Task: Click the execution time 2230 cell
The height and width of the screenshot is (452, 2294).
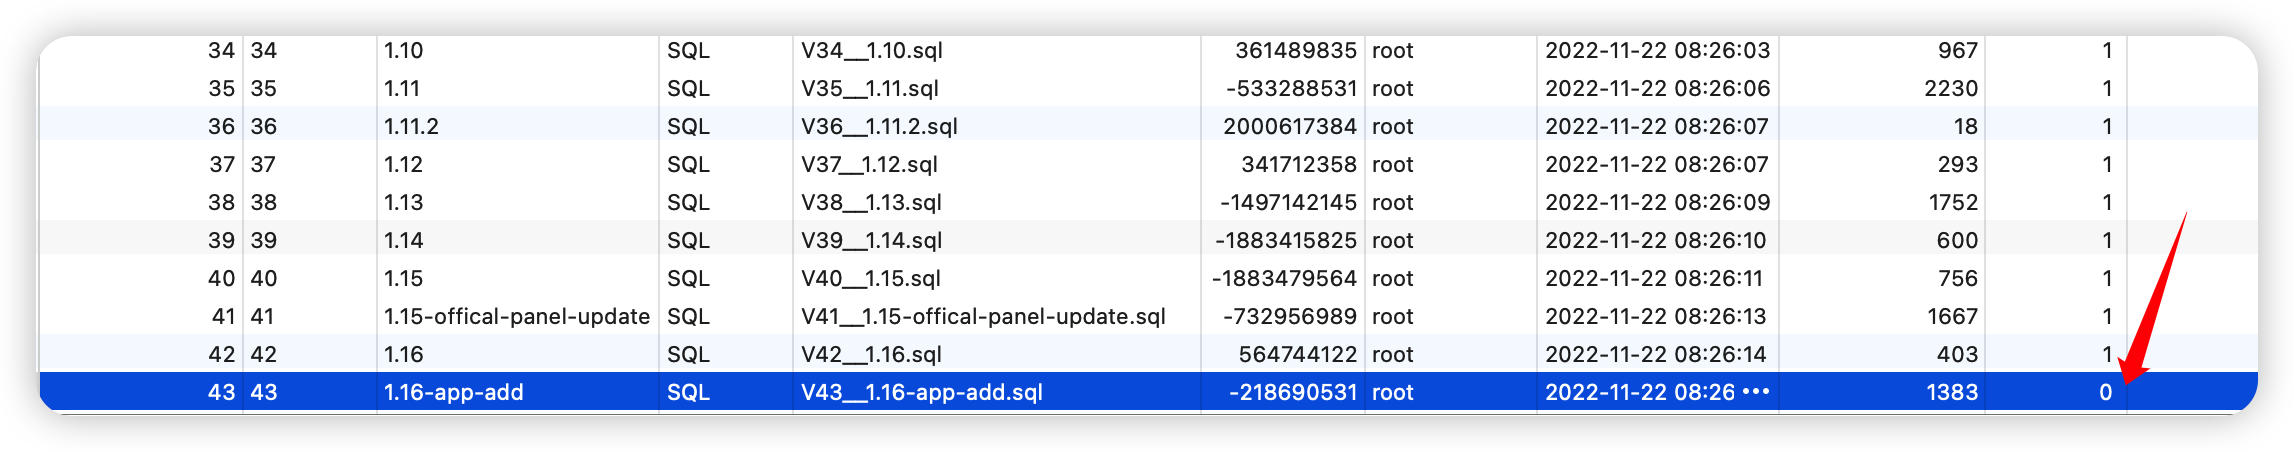Action: pos(1950,88)
